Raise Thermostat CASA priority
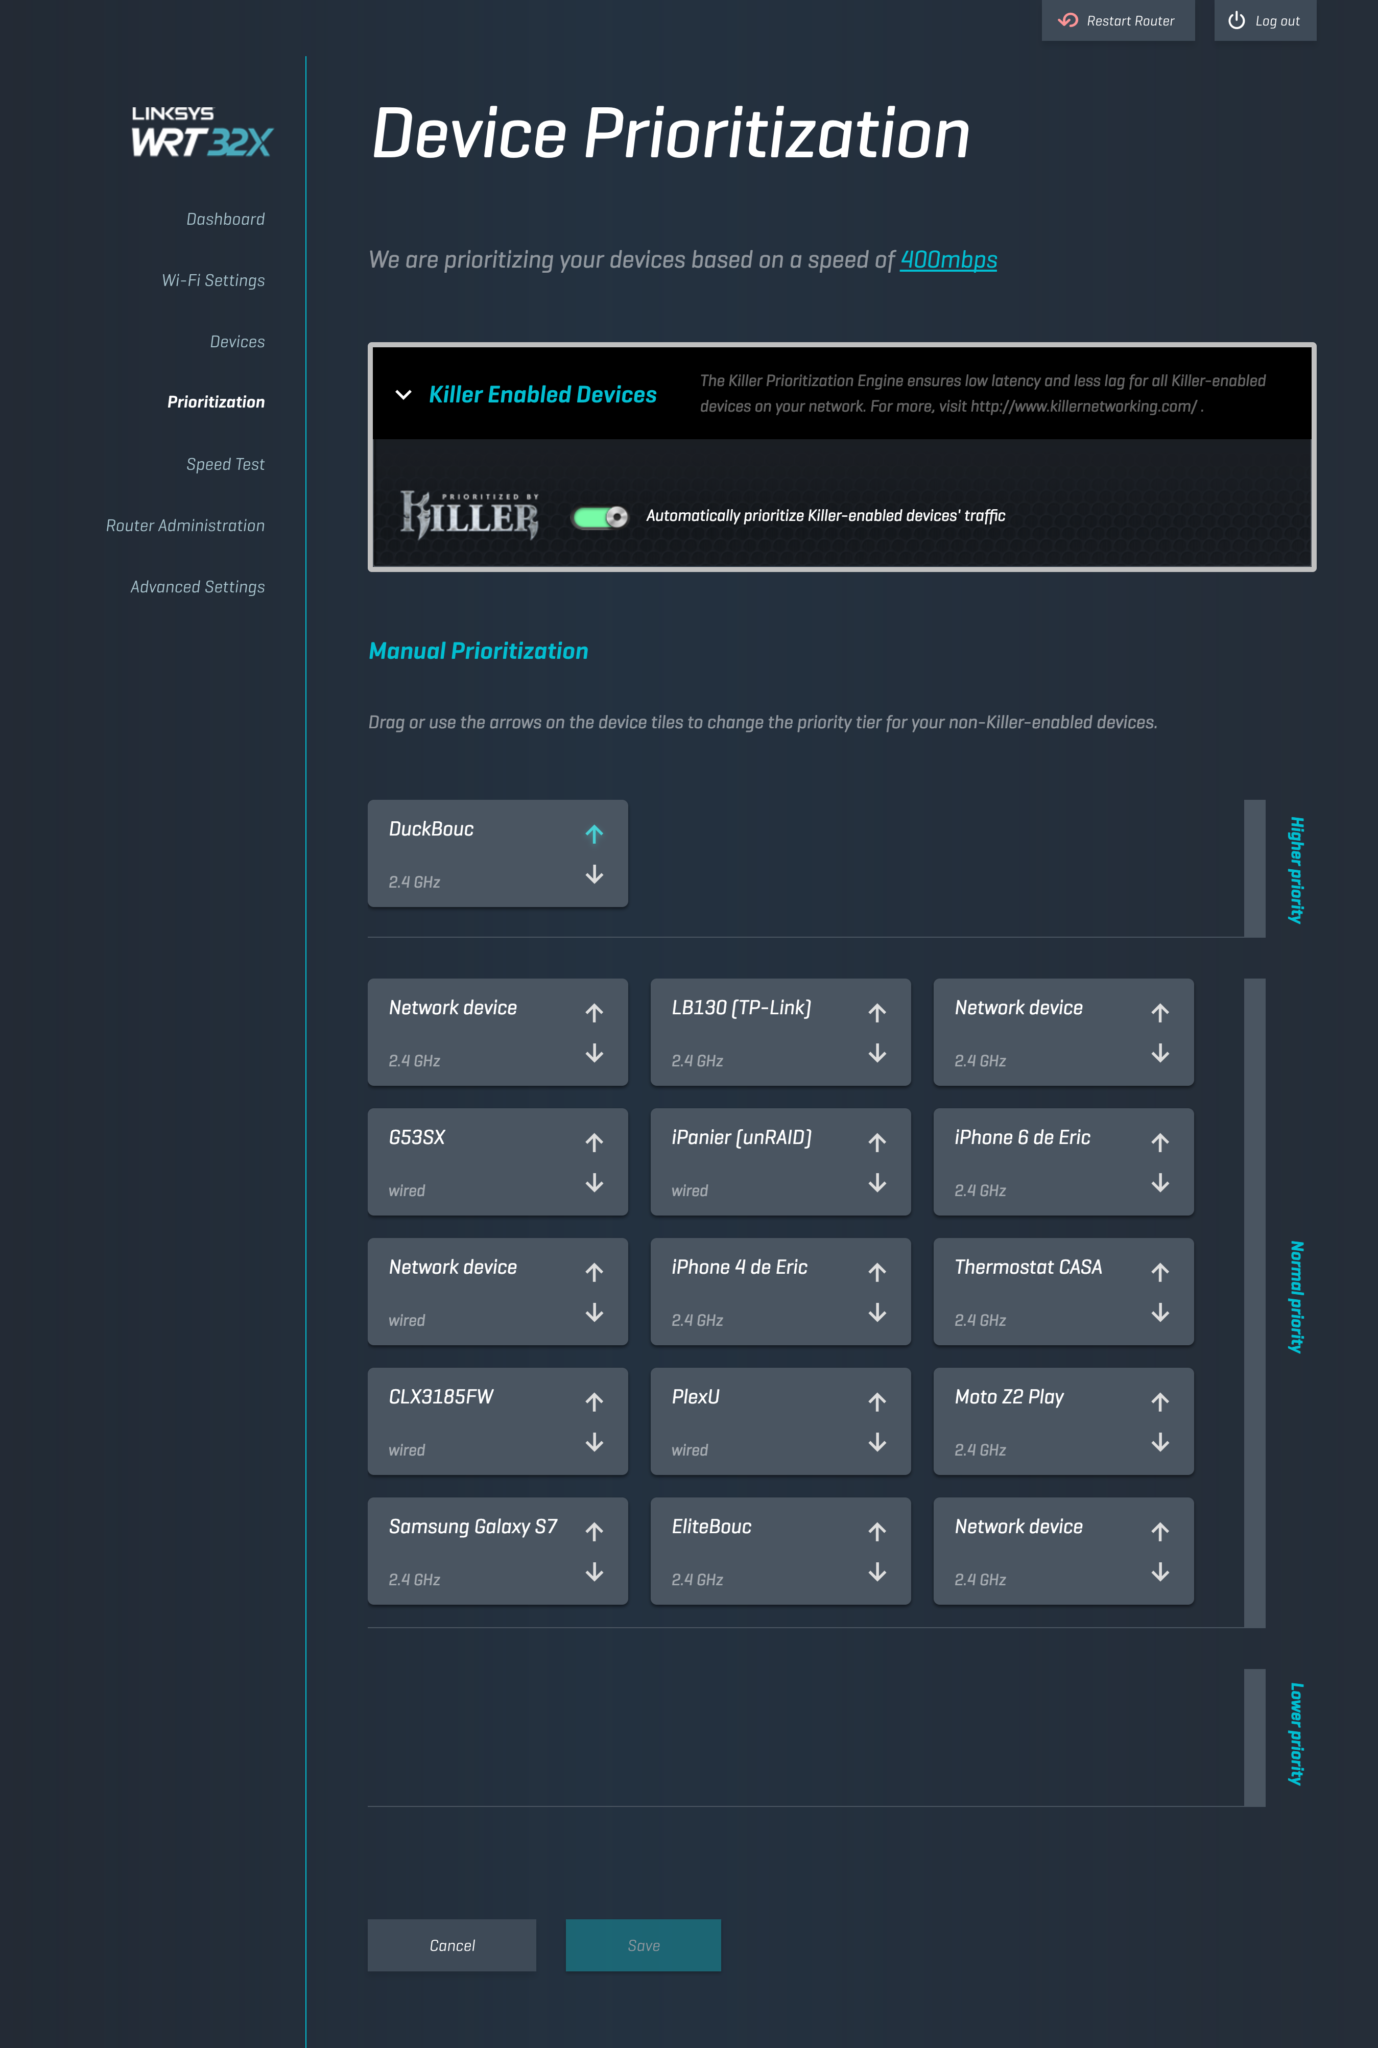Screen dimensions: 1378x2048 pos(1160,1272)
